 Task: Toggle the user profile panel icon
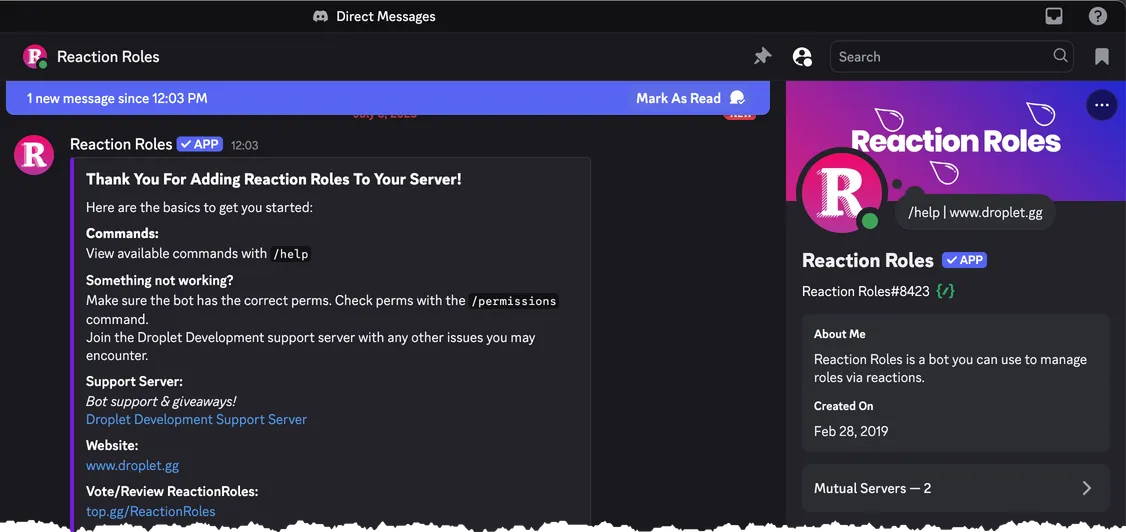802,57
